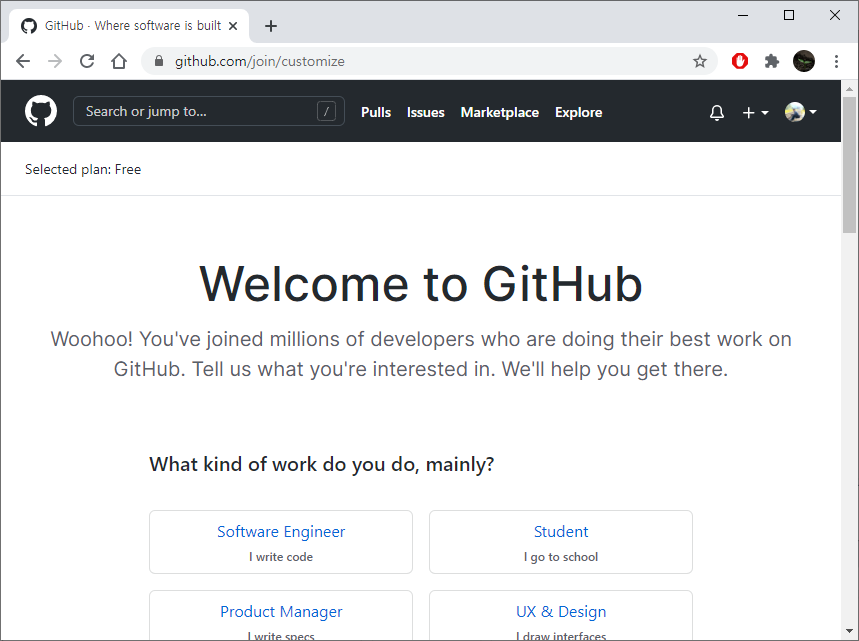
Task: Choose the Student work option
Action: click(561, 542)
